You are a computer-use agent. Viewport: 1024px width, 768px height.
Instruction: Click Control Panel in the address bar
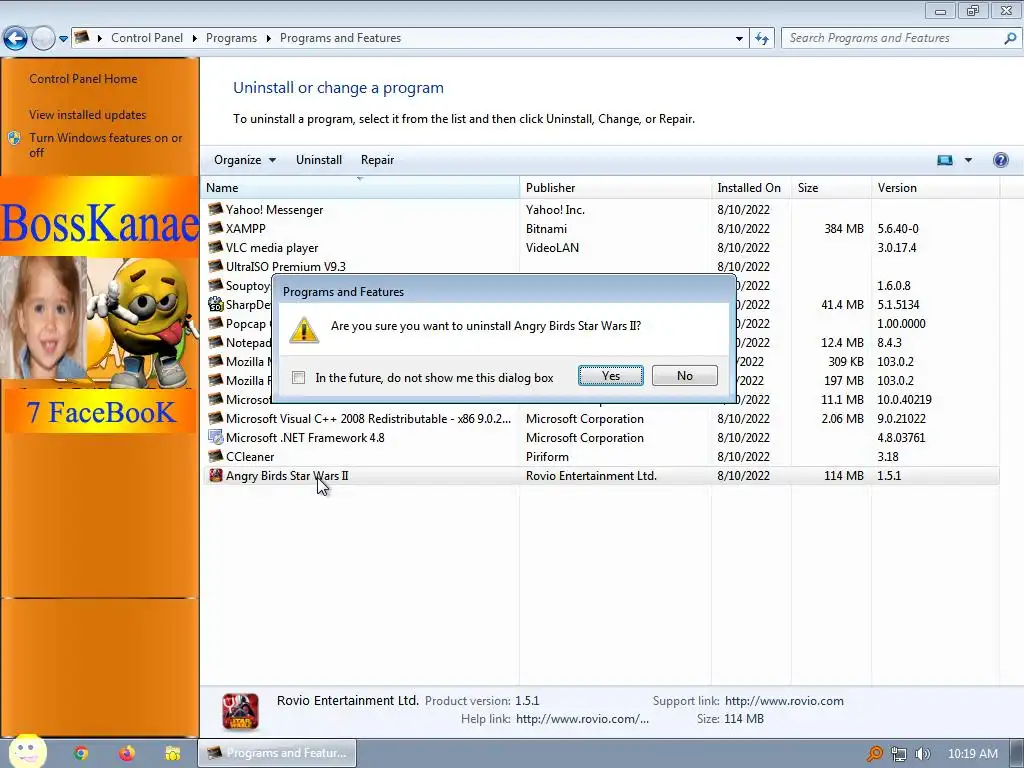147,38
